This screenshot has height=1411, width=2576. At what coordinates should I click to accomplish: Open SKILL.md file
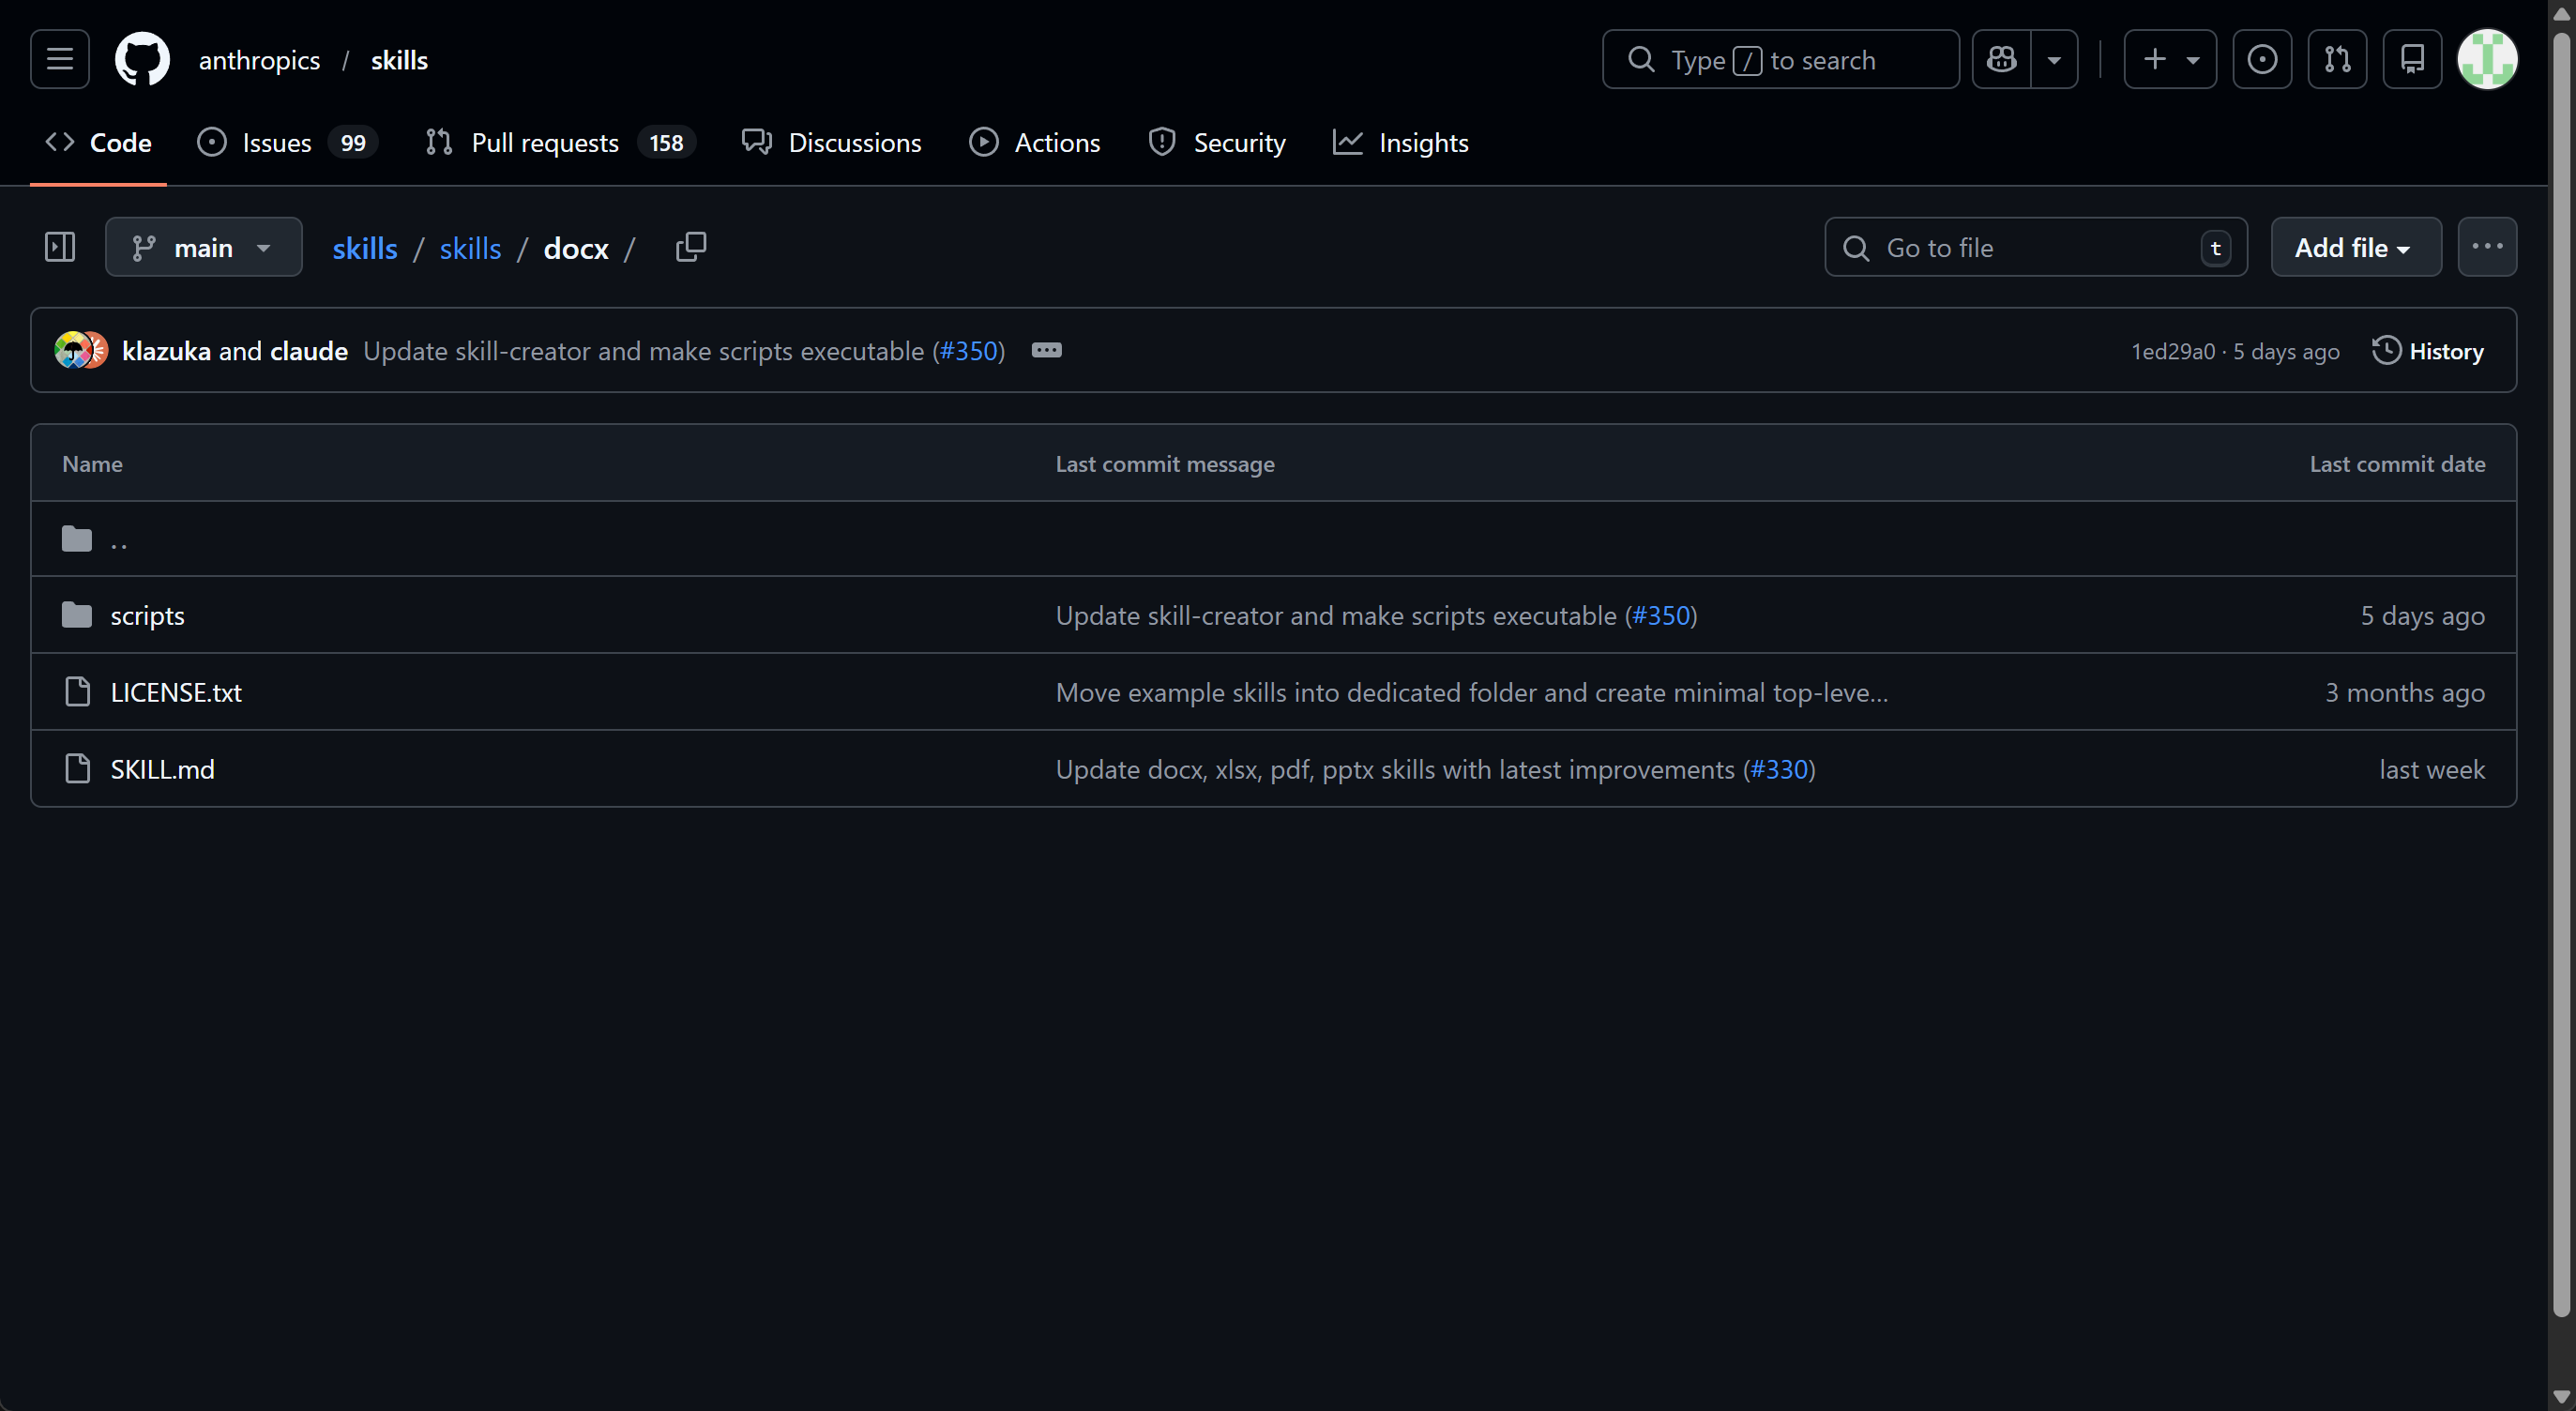162,769
